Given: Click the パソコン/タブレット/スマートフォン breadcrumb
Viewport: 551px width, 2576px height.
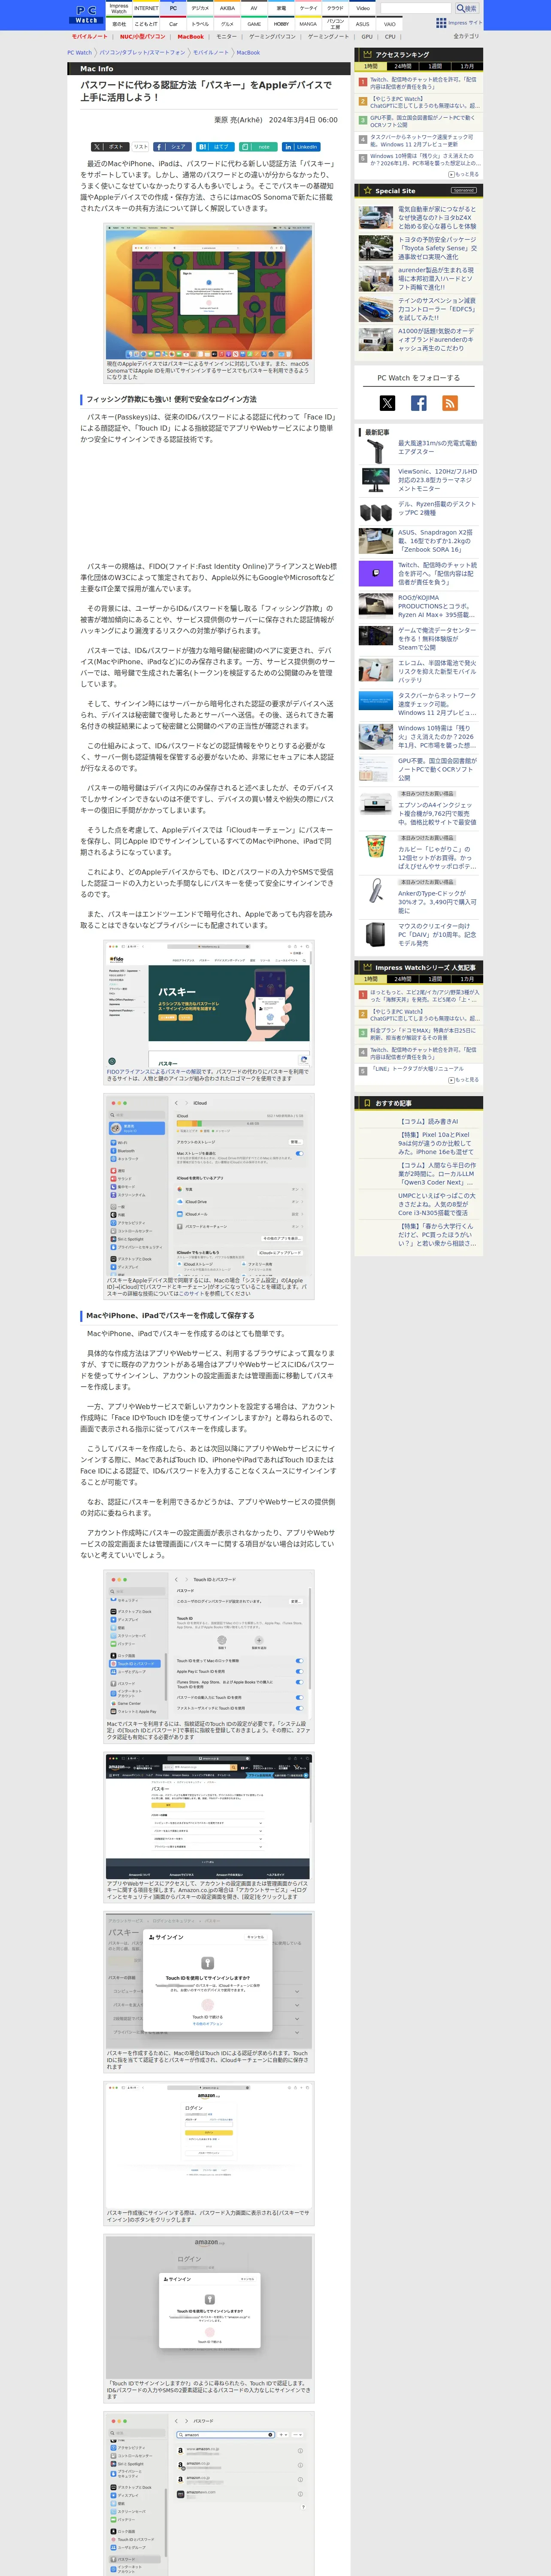Looking at the screenshot, I should [x=142, y=52].
